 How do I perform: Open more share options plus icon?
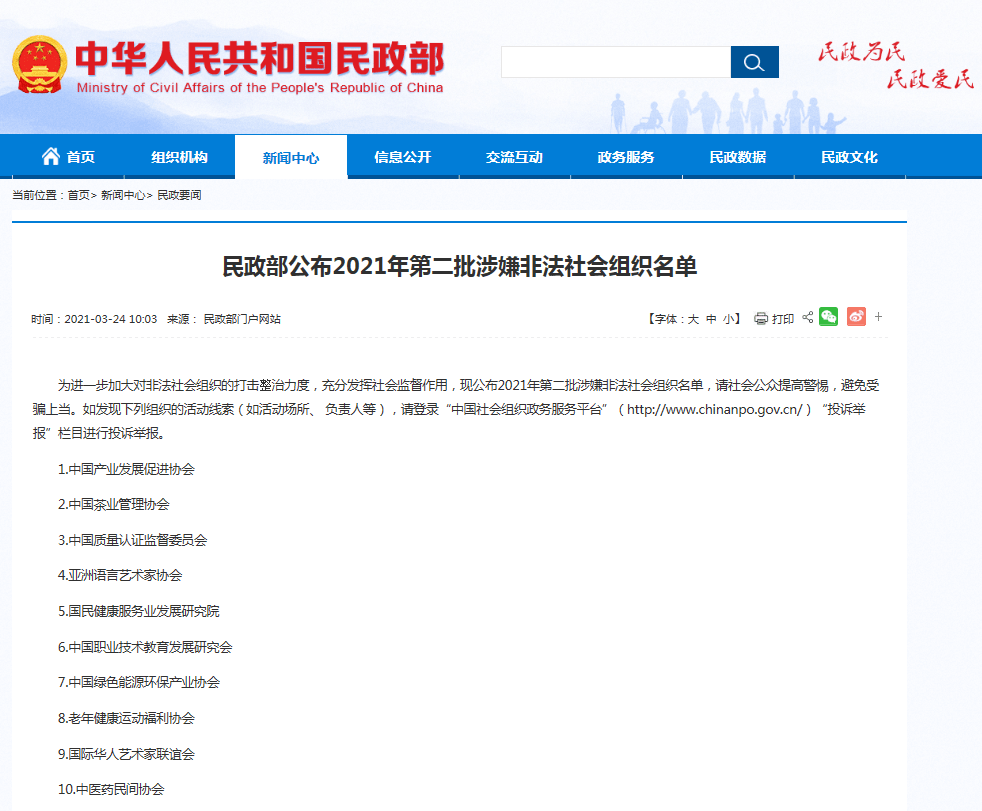pos(879,317)
